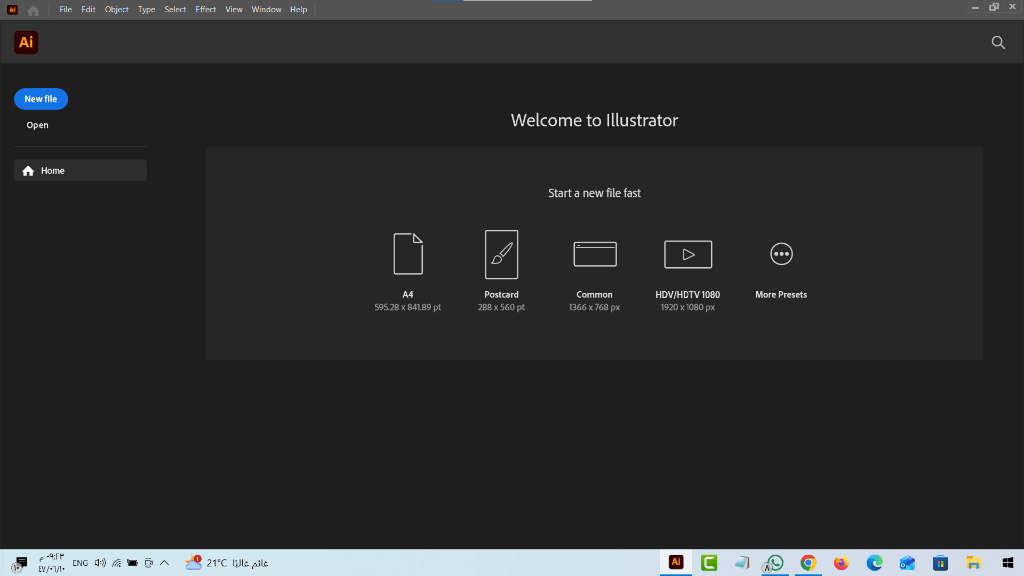
Task: Click the home icon in menu bar
Action: pyautogui.click(x=33, y=10)
